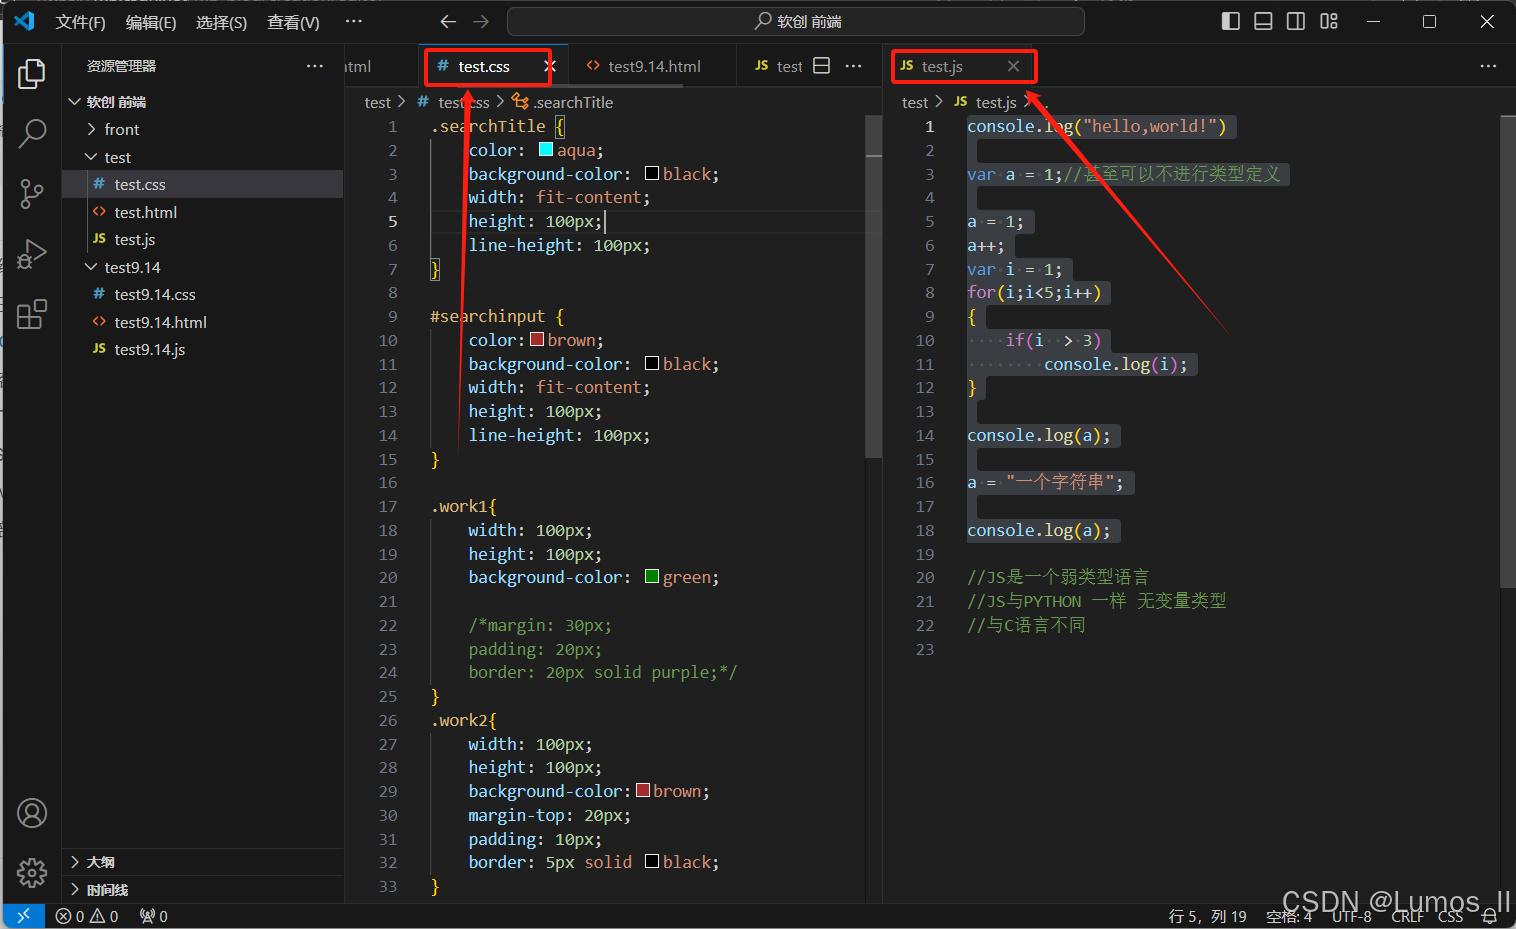Open more actions for right editor group
This screenshot has height=929, width=1516.
click(x=1488, y=66)
